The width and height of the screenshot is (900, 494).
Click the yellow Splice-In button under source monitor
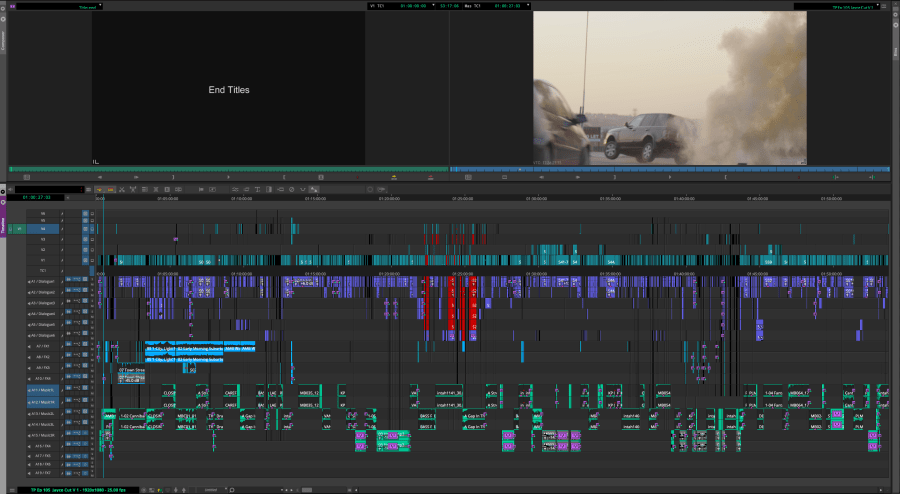[395, 177]
